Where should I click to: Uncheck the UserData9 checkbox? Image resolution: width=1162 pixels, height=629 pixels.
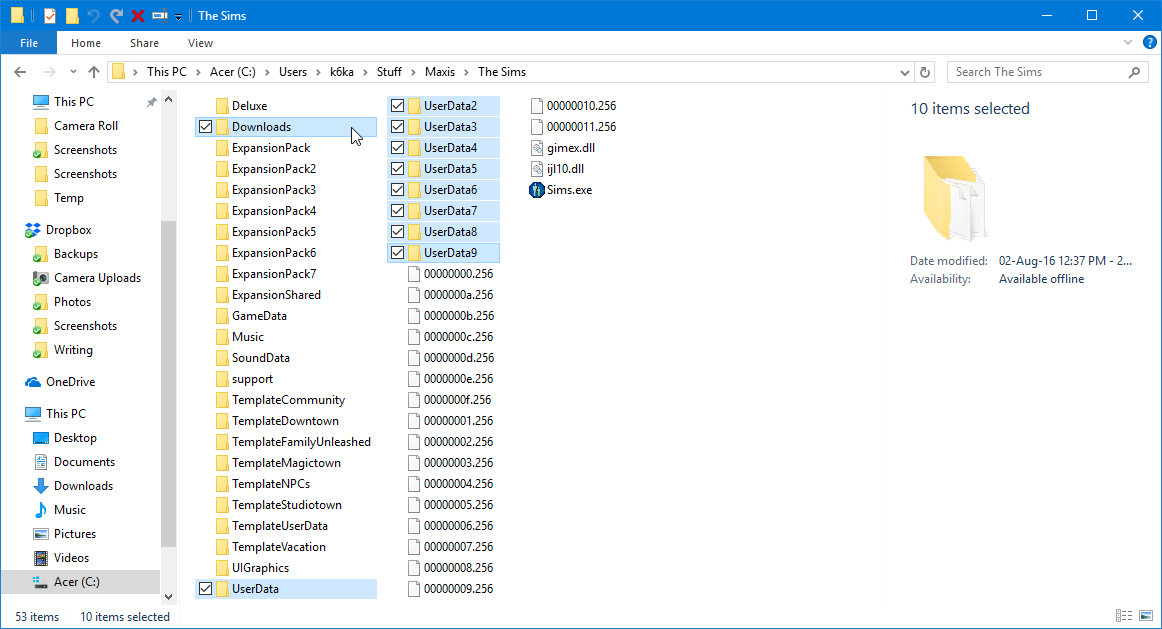[397, 253]
